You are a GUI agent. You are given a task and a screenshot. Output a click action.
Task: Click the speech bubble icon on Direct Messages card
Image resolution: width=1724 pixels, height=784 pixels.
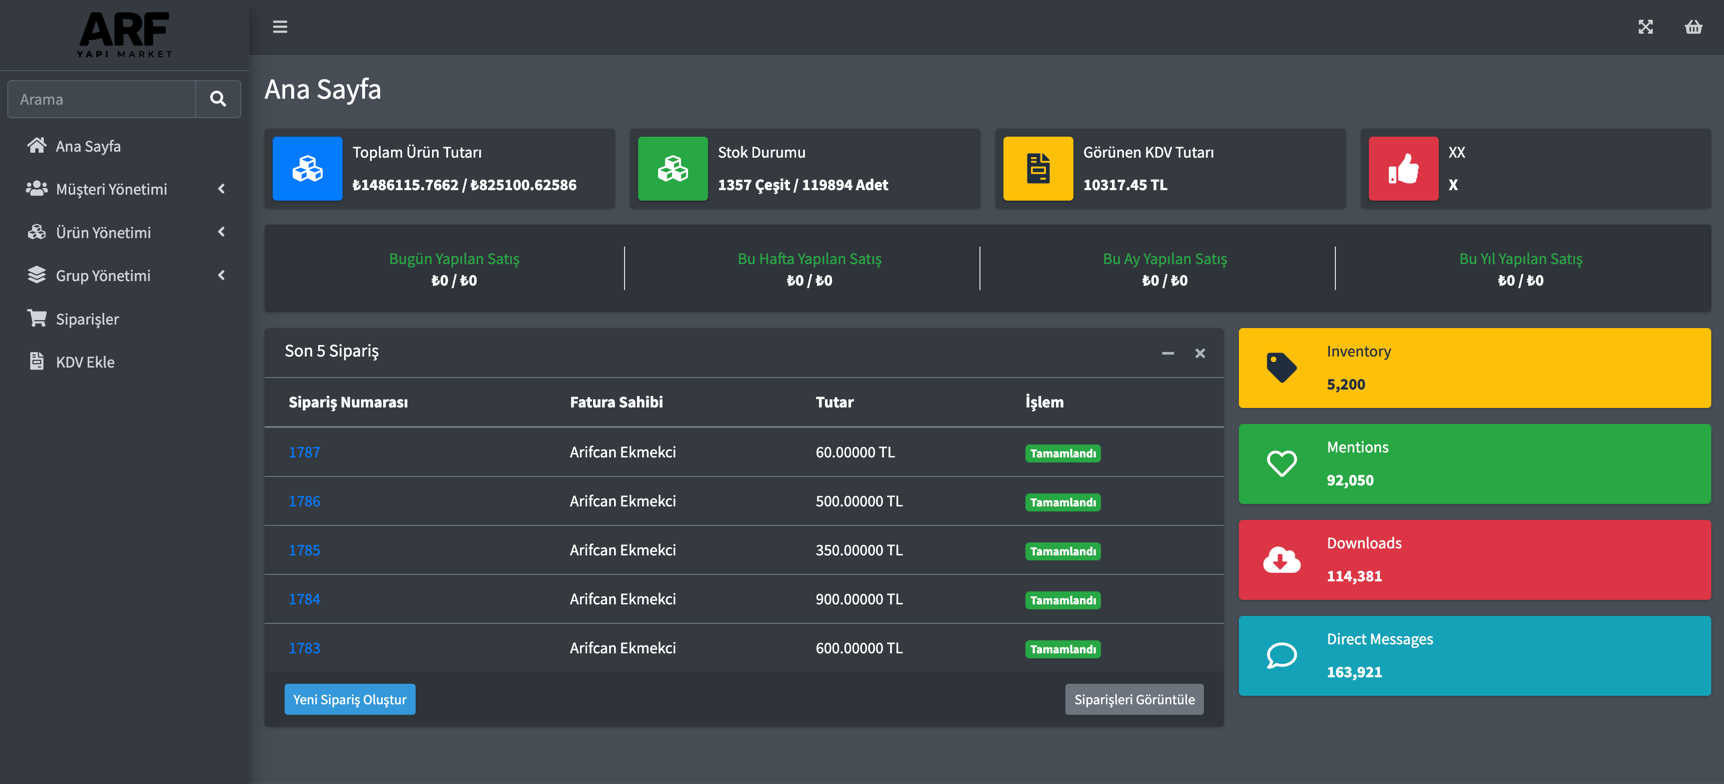[x=1282, y=655]
